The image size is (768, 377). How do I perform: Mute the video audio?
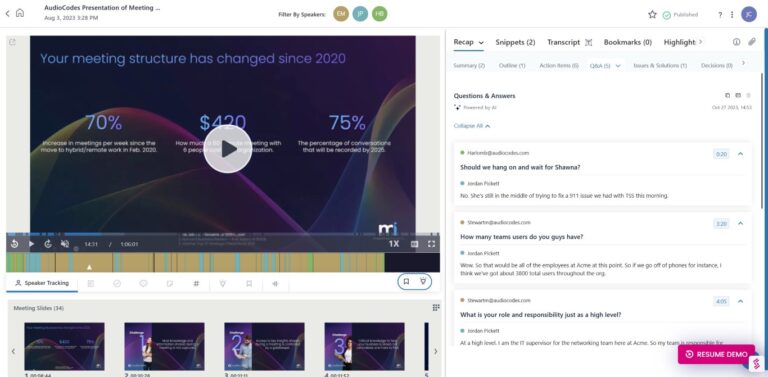65,244
